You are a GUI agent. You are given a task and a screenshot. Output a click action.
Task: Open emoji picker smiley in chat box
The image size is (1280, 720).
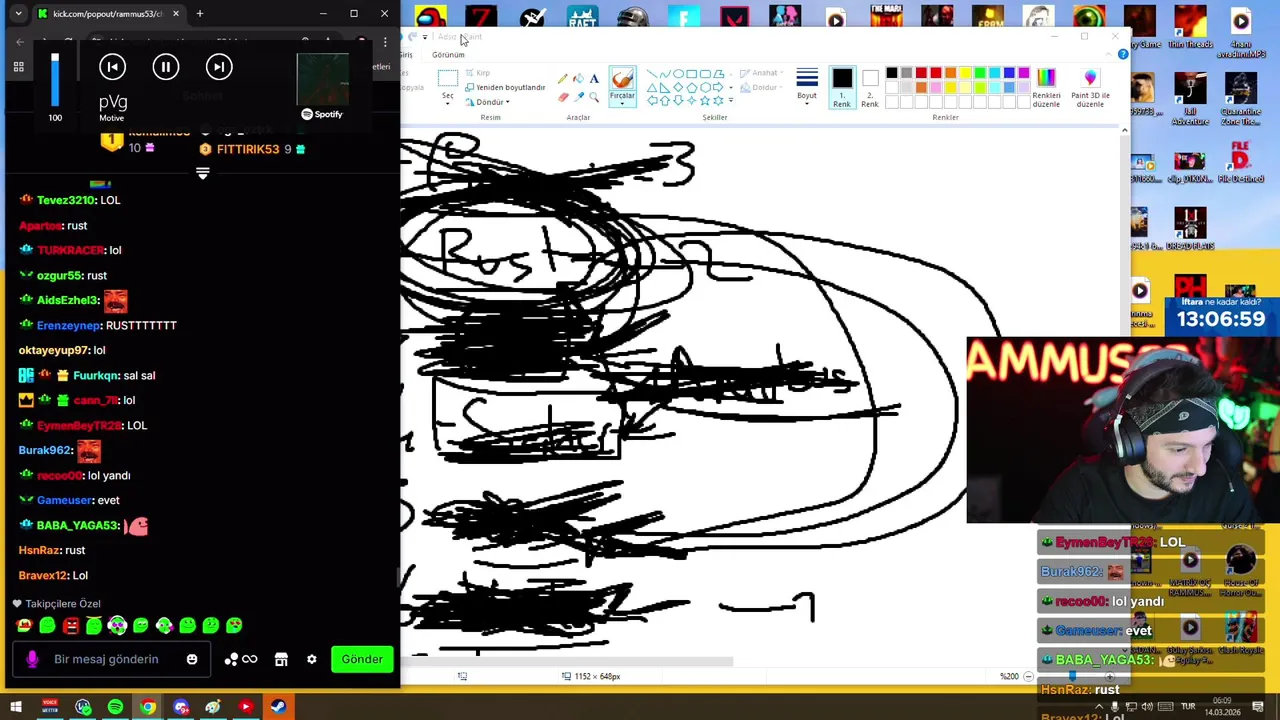click(x=192, y=659)
